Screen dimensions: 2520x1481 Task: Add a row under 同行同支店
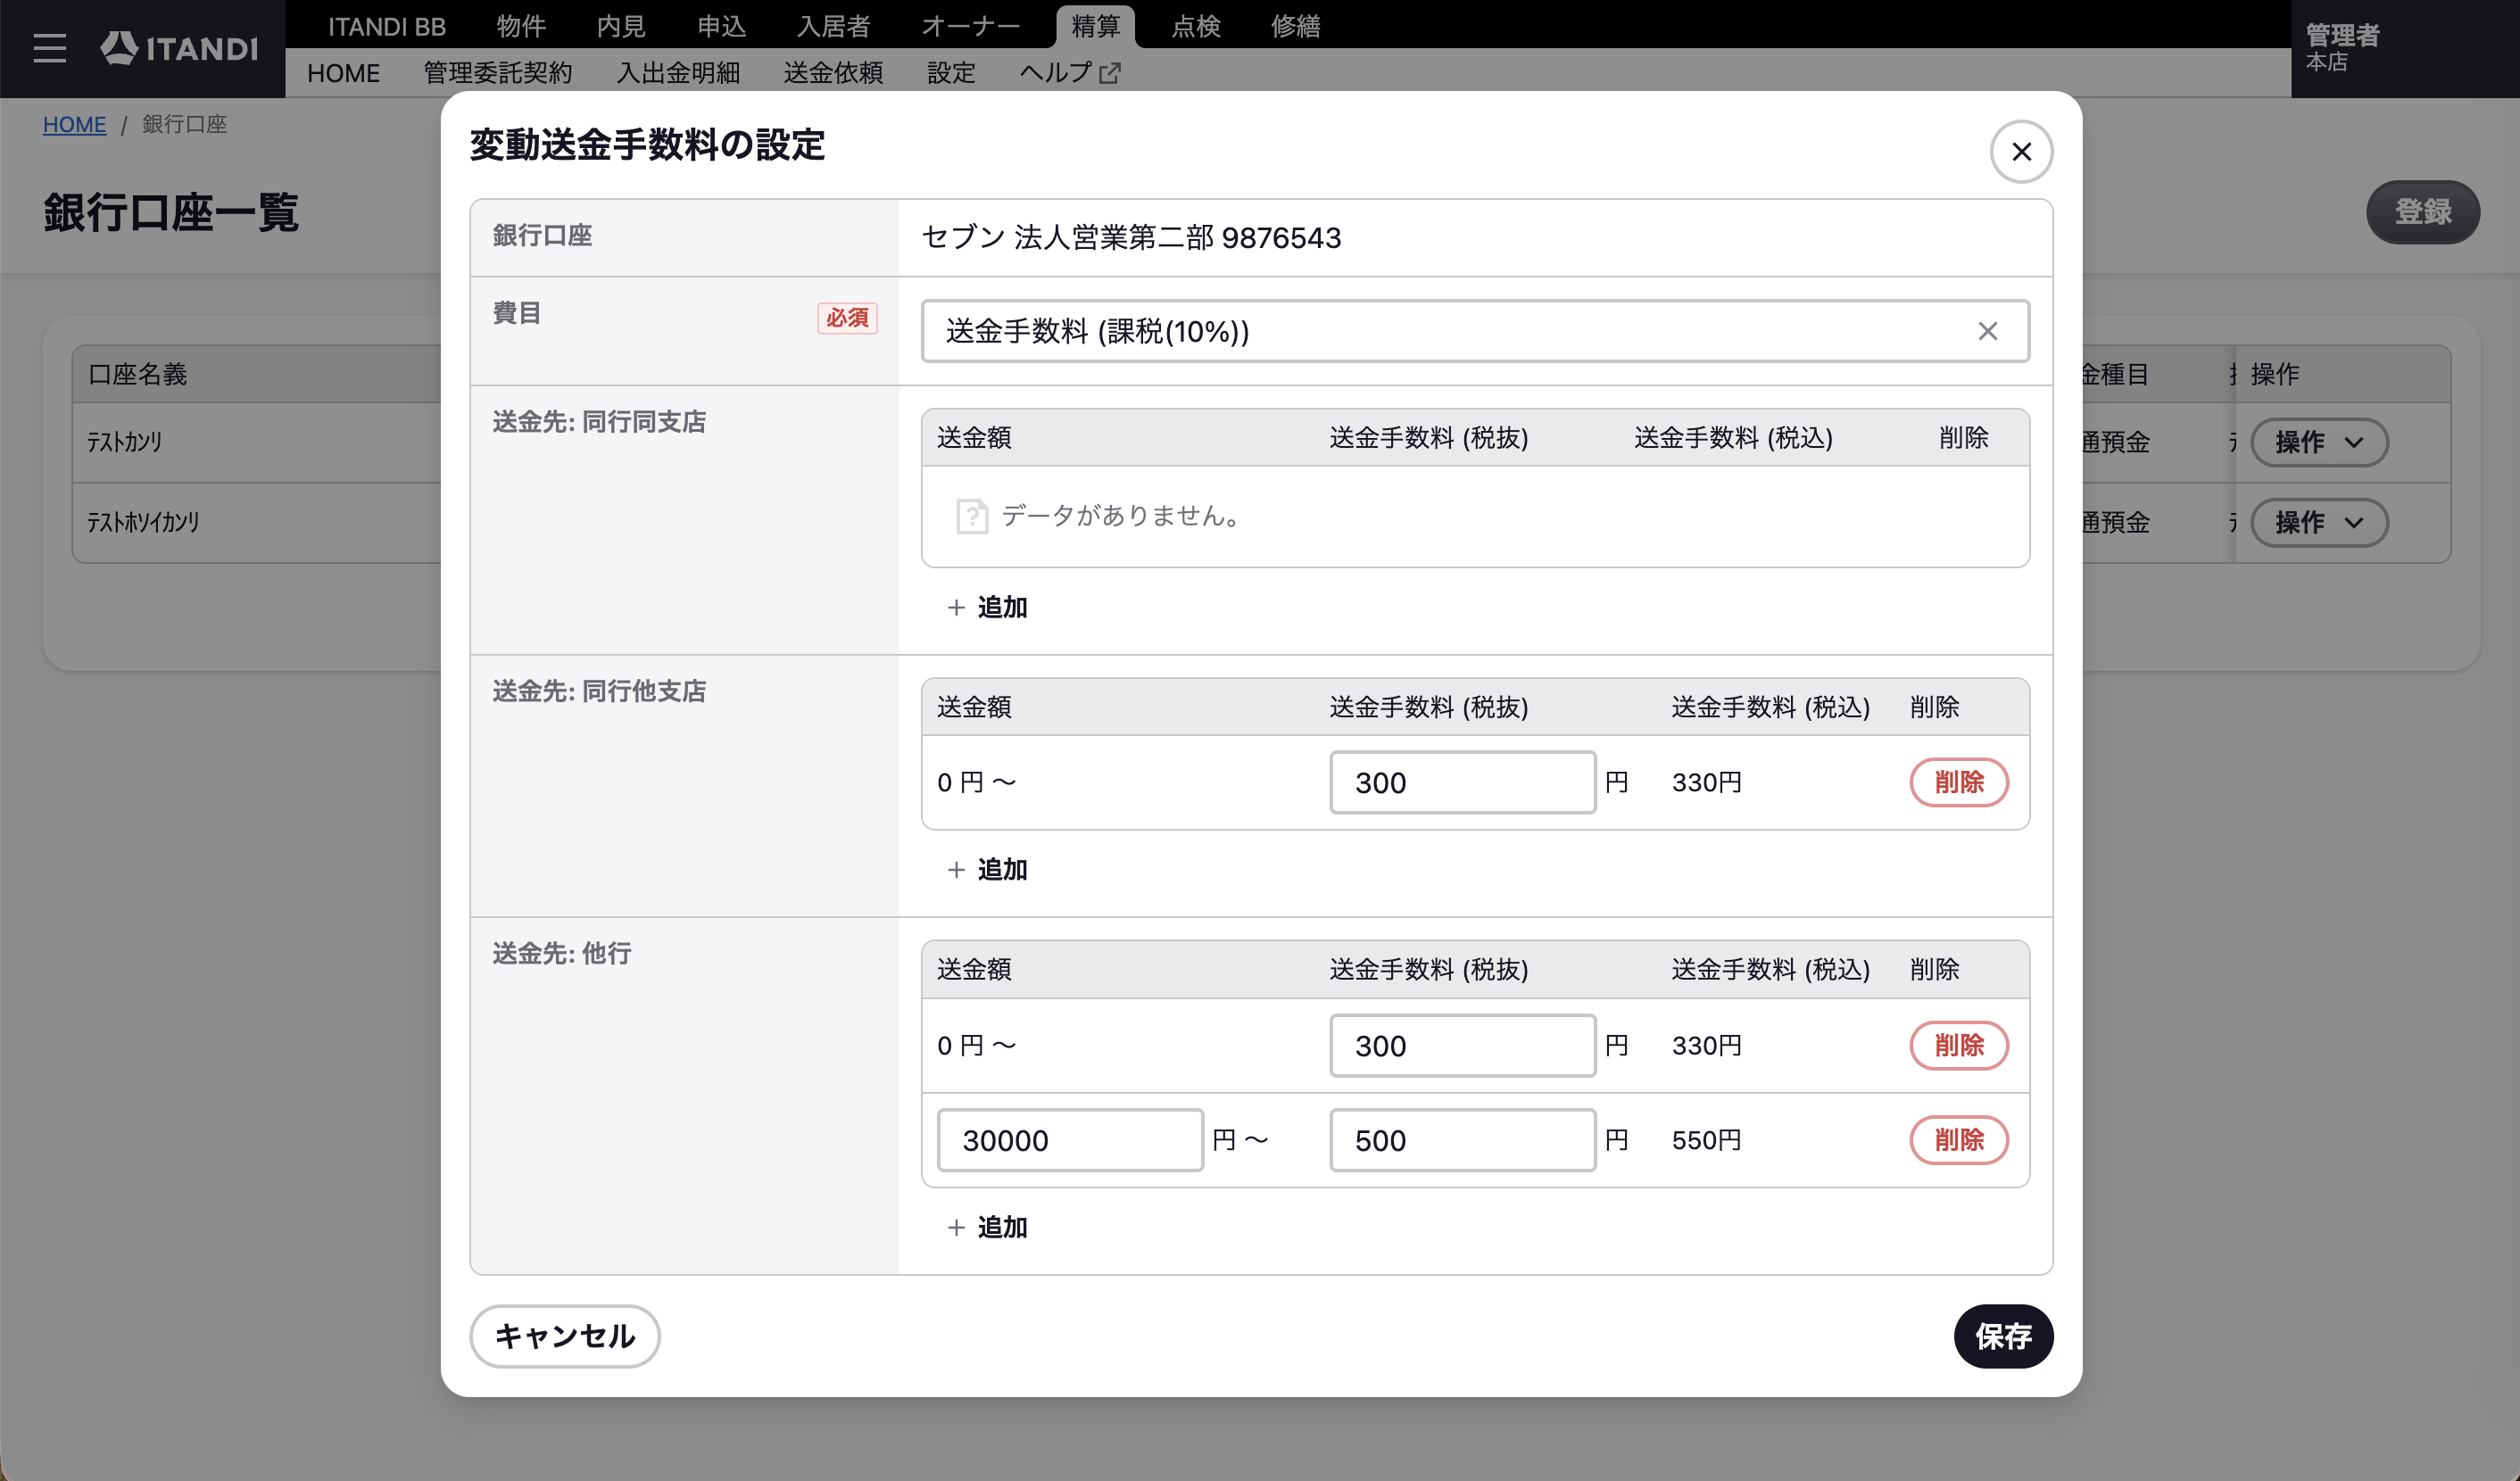[x=987, y=607]
